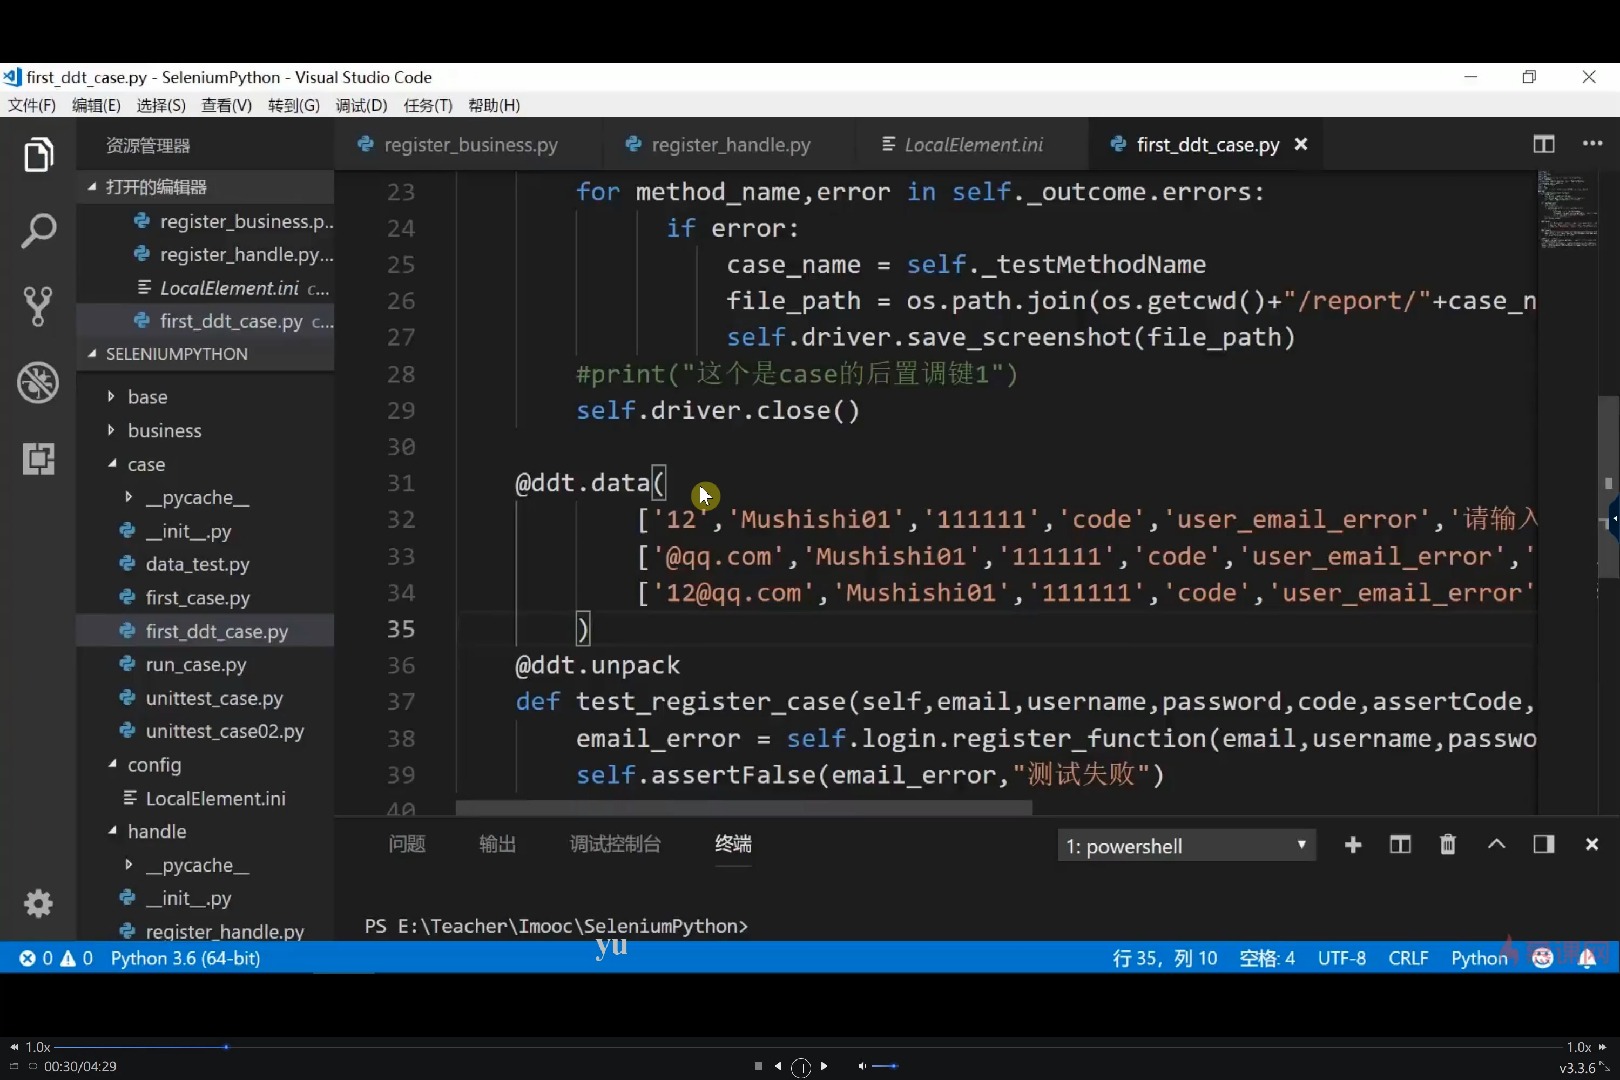
Task: Close the terminal panel
Action: click(x=1592, y=845)
